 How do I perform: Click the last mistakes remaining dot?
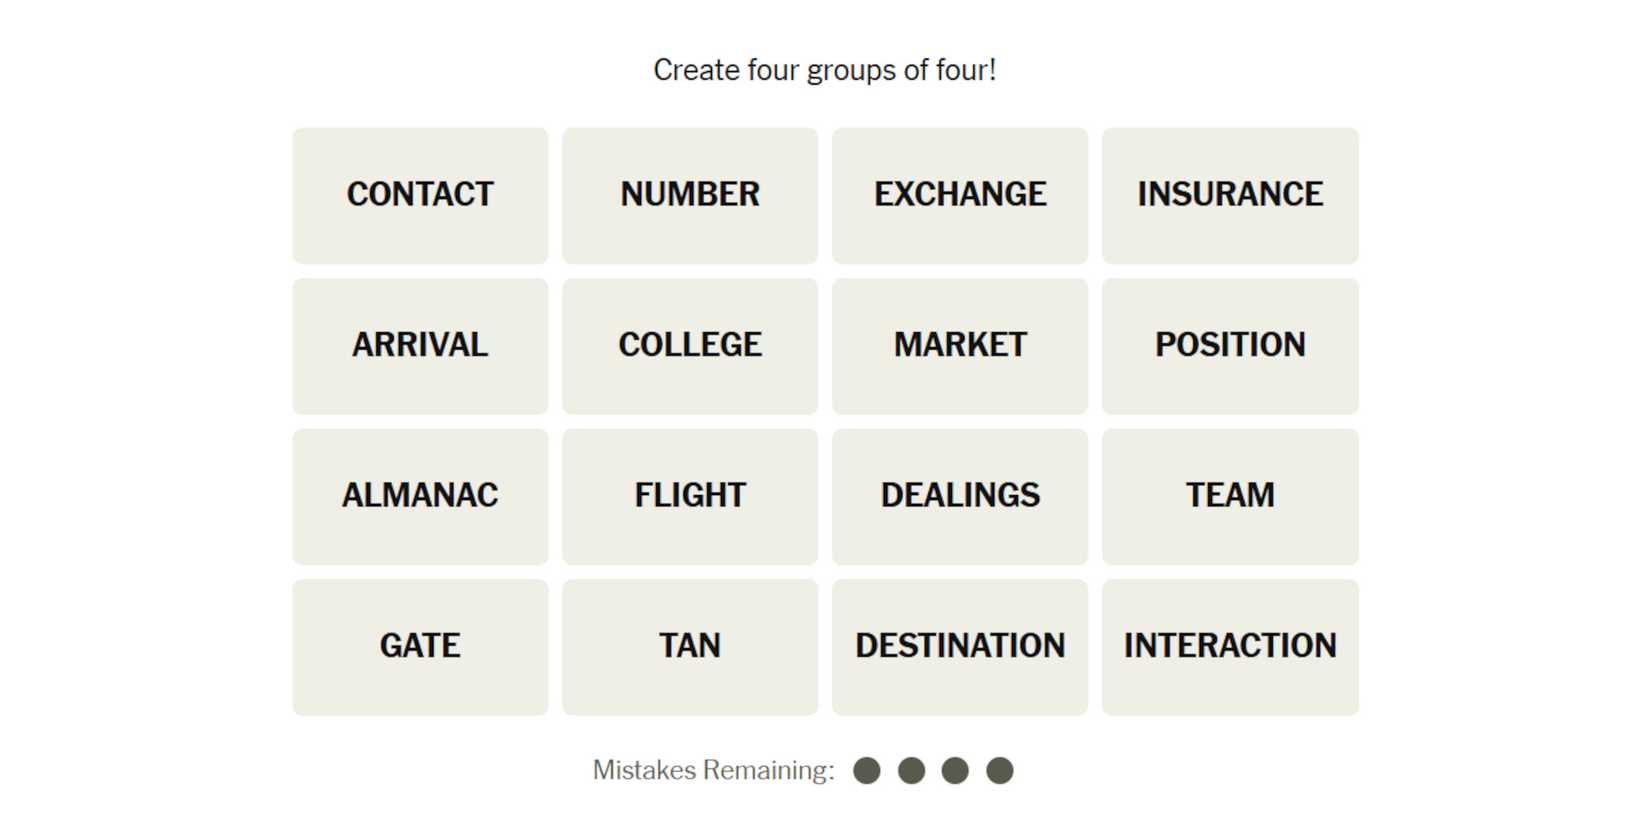click(x=1000, y=771)
